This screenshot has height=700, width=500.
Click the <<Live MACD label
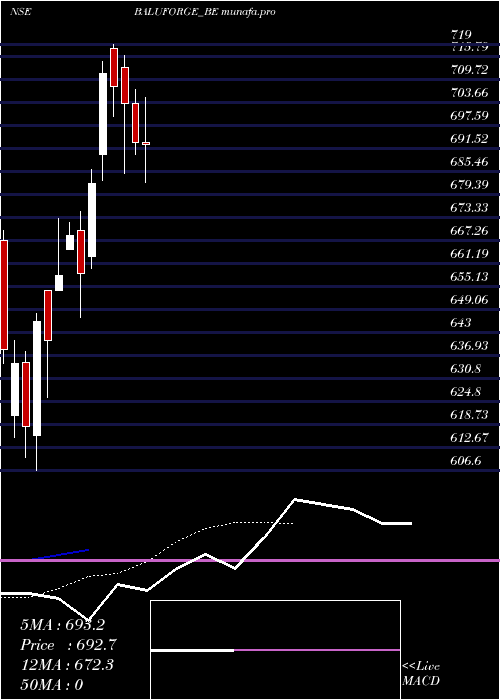point(421,674)
